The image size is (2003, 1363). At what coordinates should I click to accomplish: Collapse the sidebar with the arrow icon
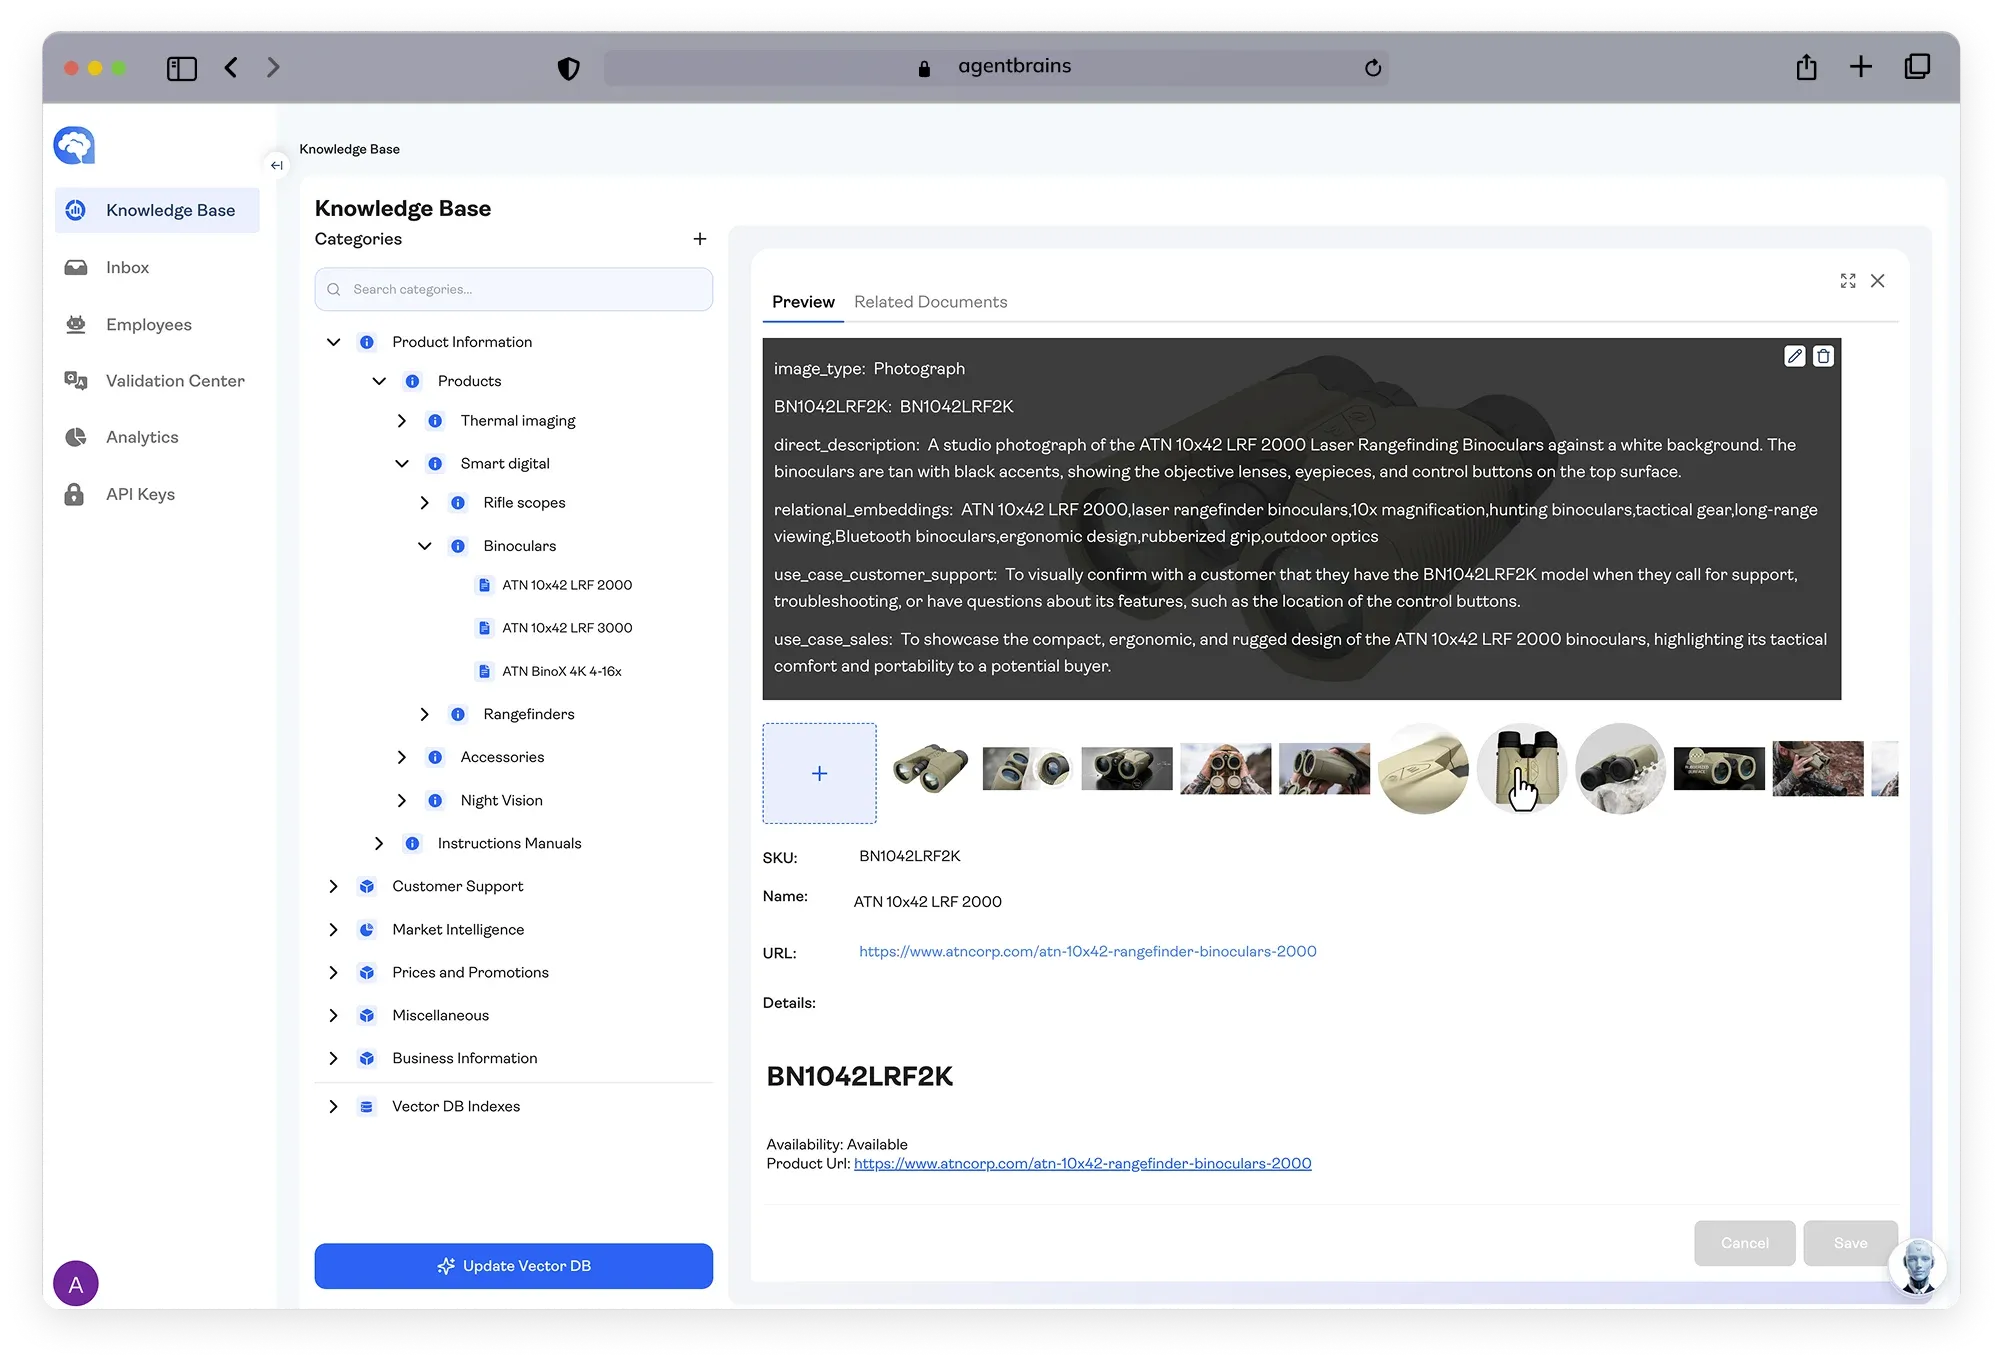pos(277,165)
